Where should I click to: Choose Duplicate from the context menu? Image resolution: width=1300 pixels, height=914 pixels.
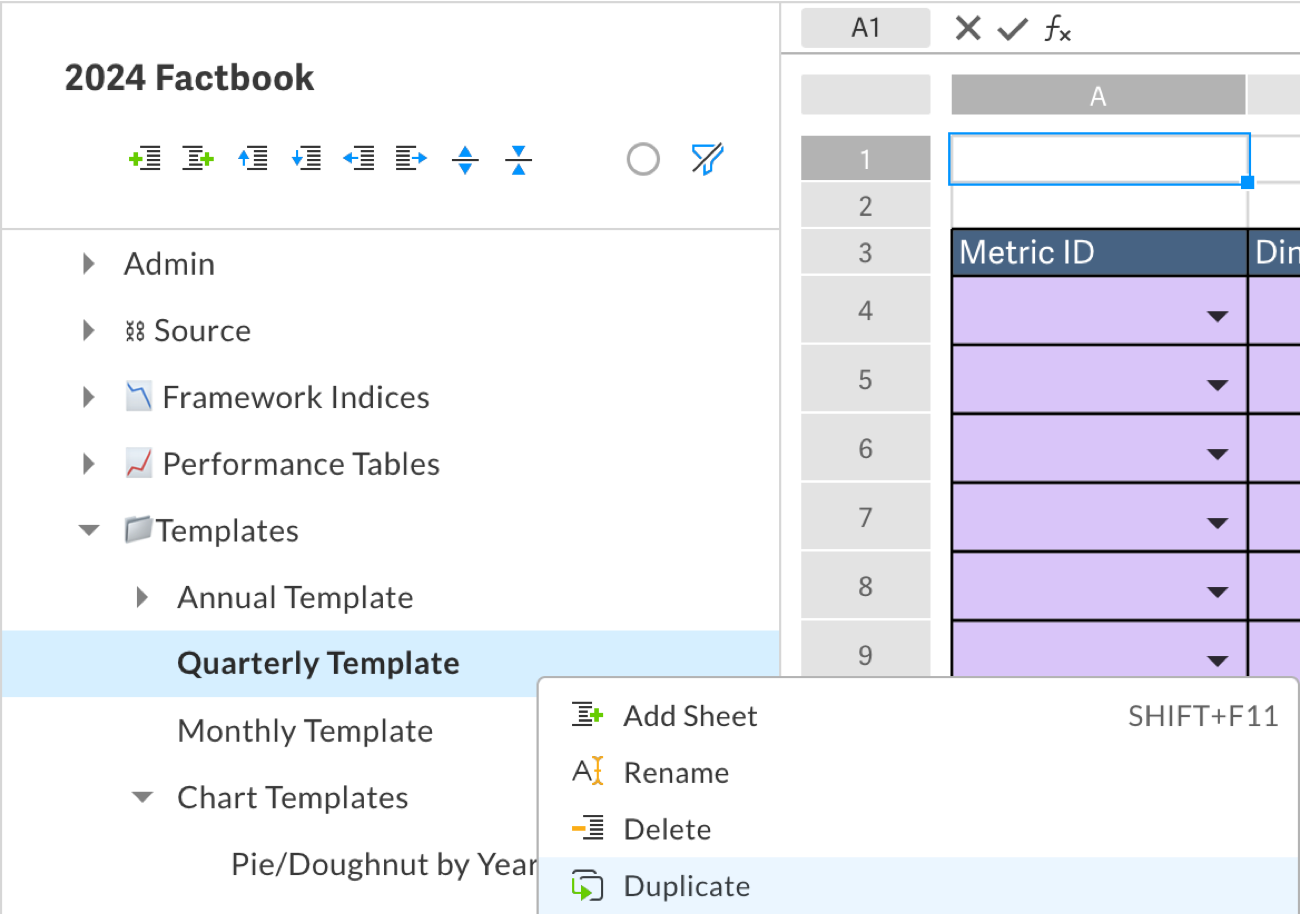pyautogui.click(x=686, y=886)
